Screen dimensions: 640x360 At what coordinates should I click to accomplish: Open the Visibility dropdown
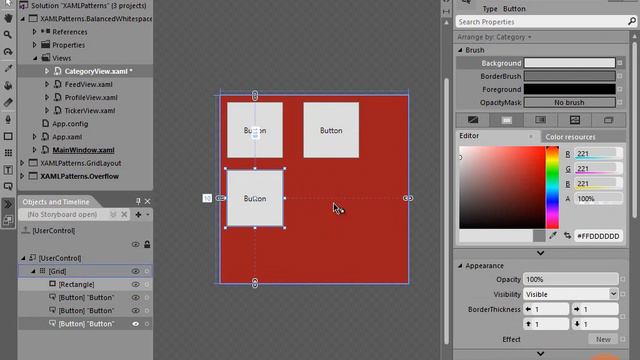click(613, 294)
